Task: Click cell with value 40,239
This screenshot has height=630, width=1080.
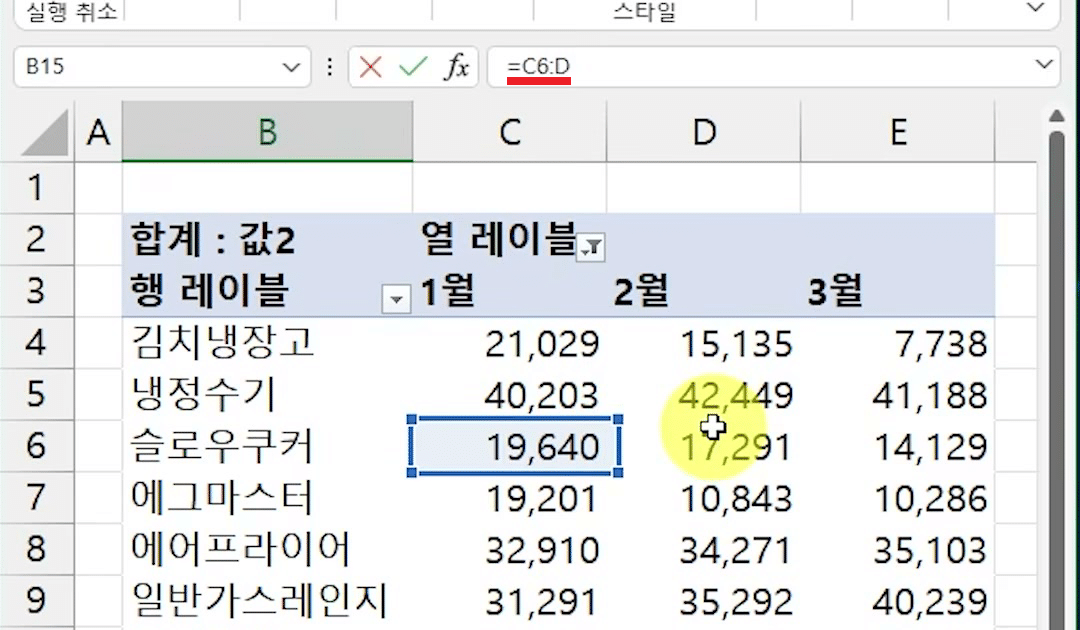Action: click(x=898, y=600)
